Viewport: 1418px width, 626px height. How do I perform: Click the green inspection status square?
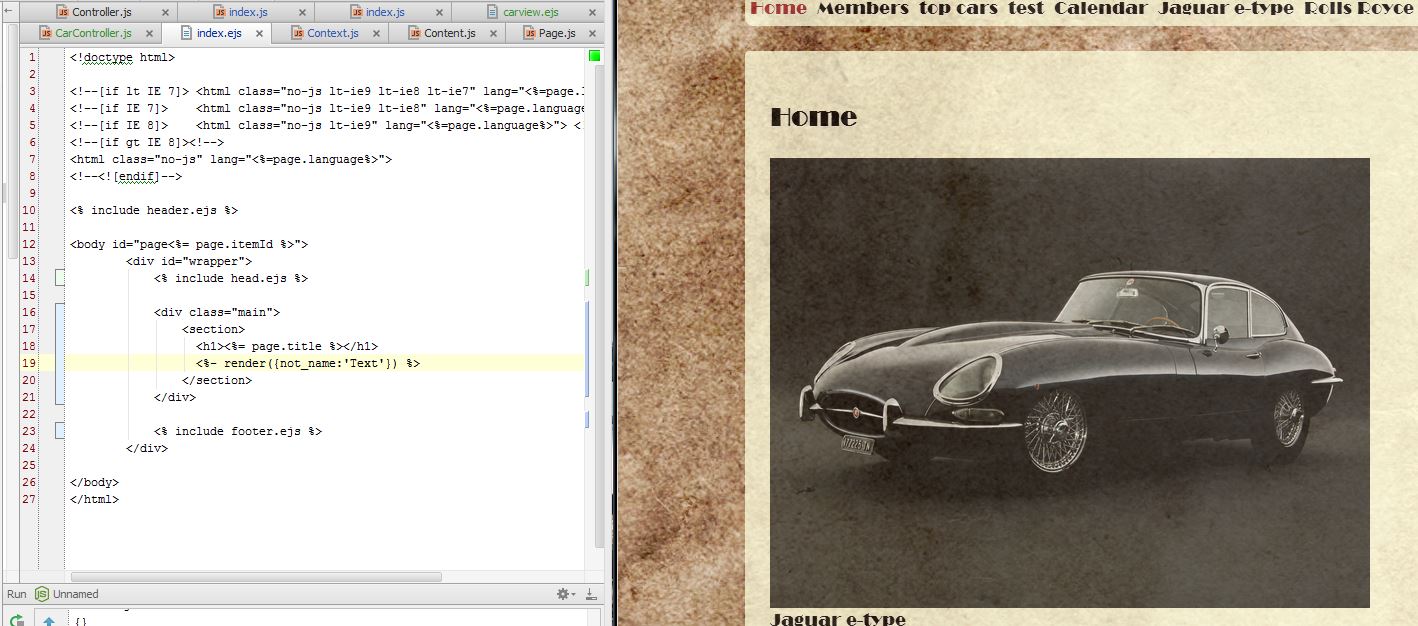tap(594, 56)
